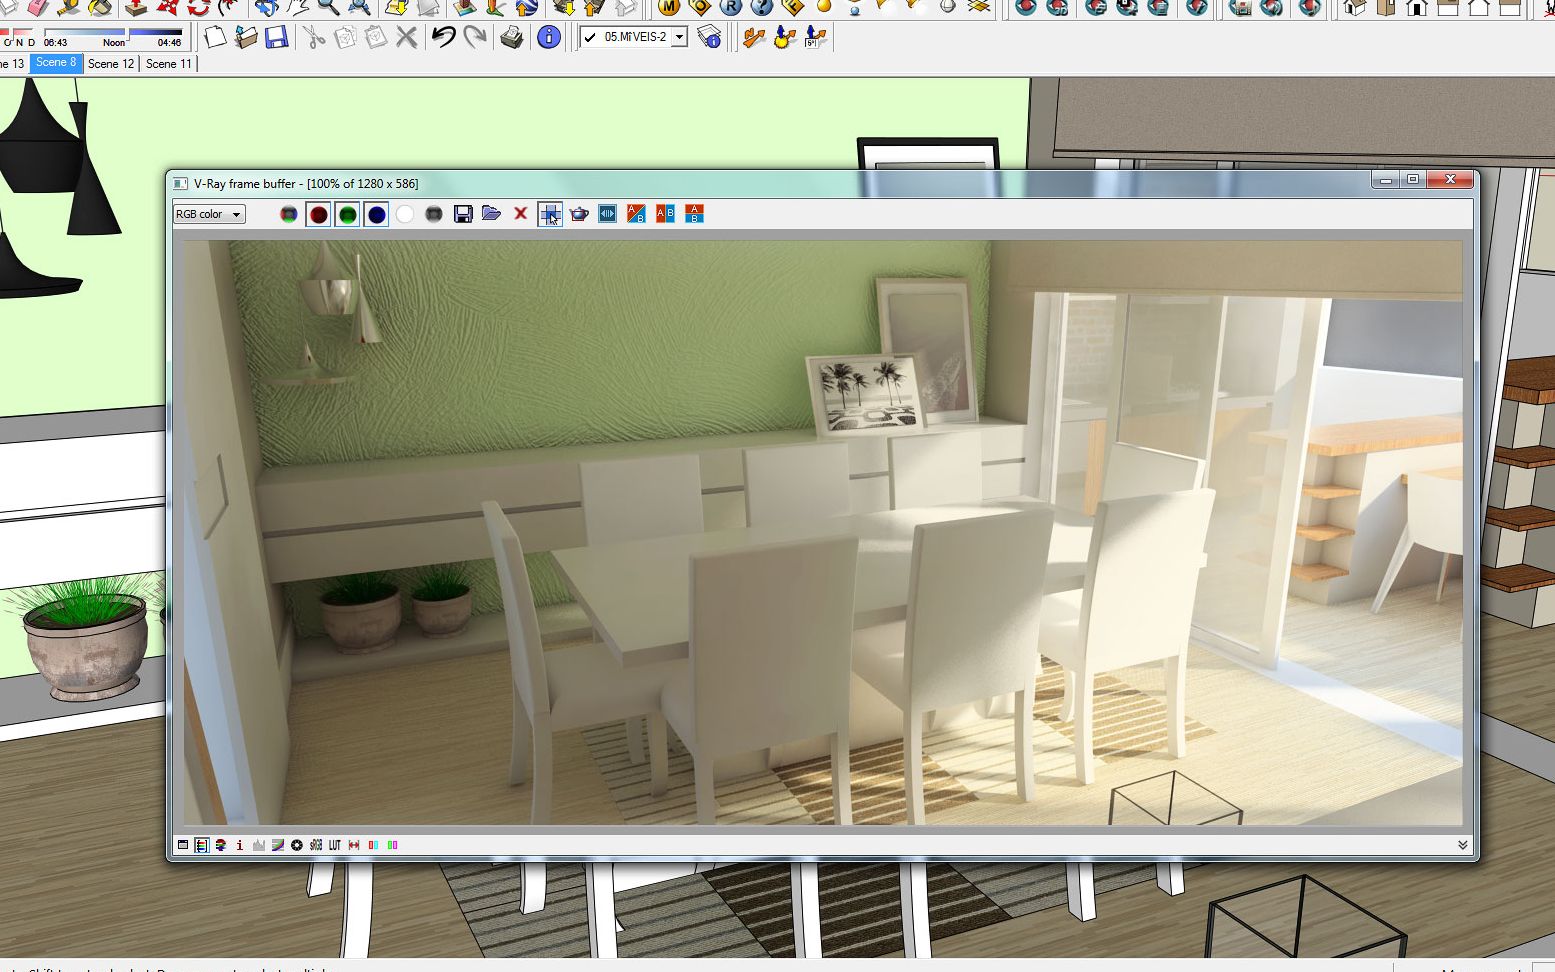Click Save floppy icon in SketchUp toolbar
Image resolution: width=1555 pixels, height=972 pixels.
pyautogui.click(x=277, y=37)
